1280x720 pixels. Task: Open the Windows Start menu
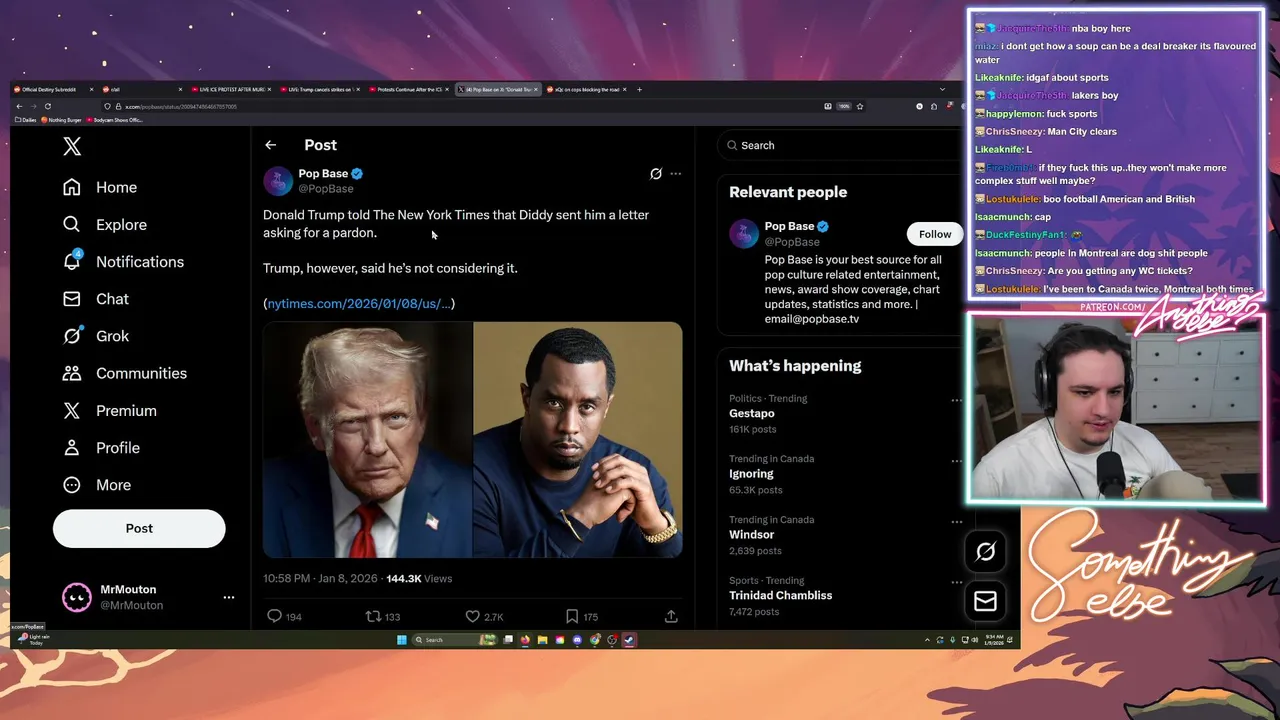click(x=401, y=640)
